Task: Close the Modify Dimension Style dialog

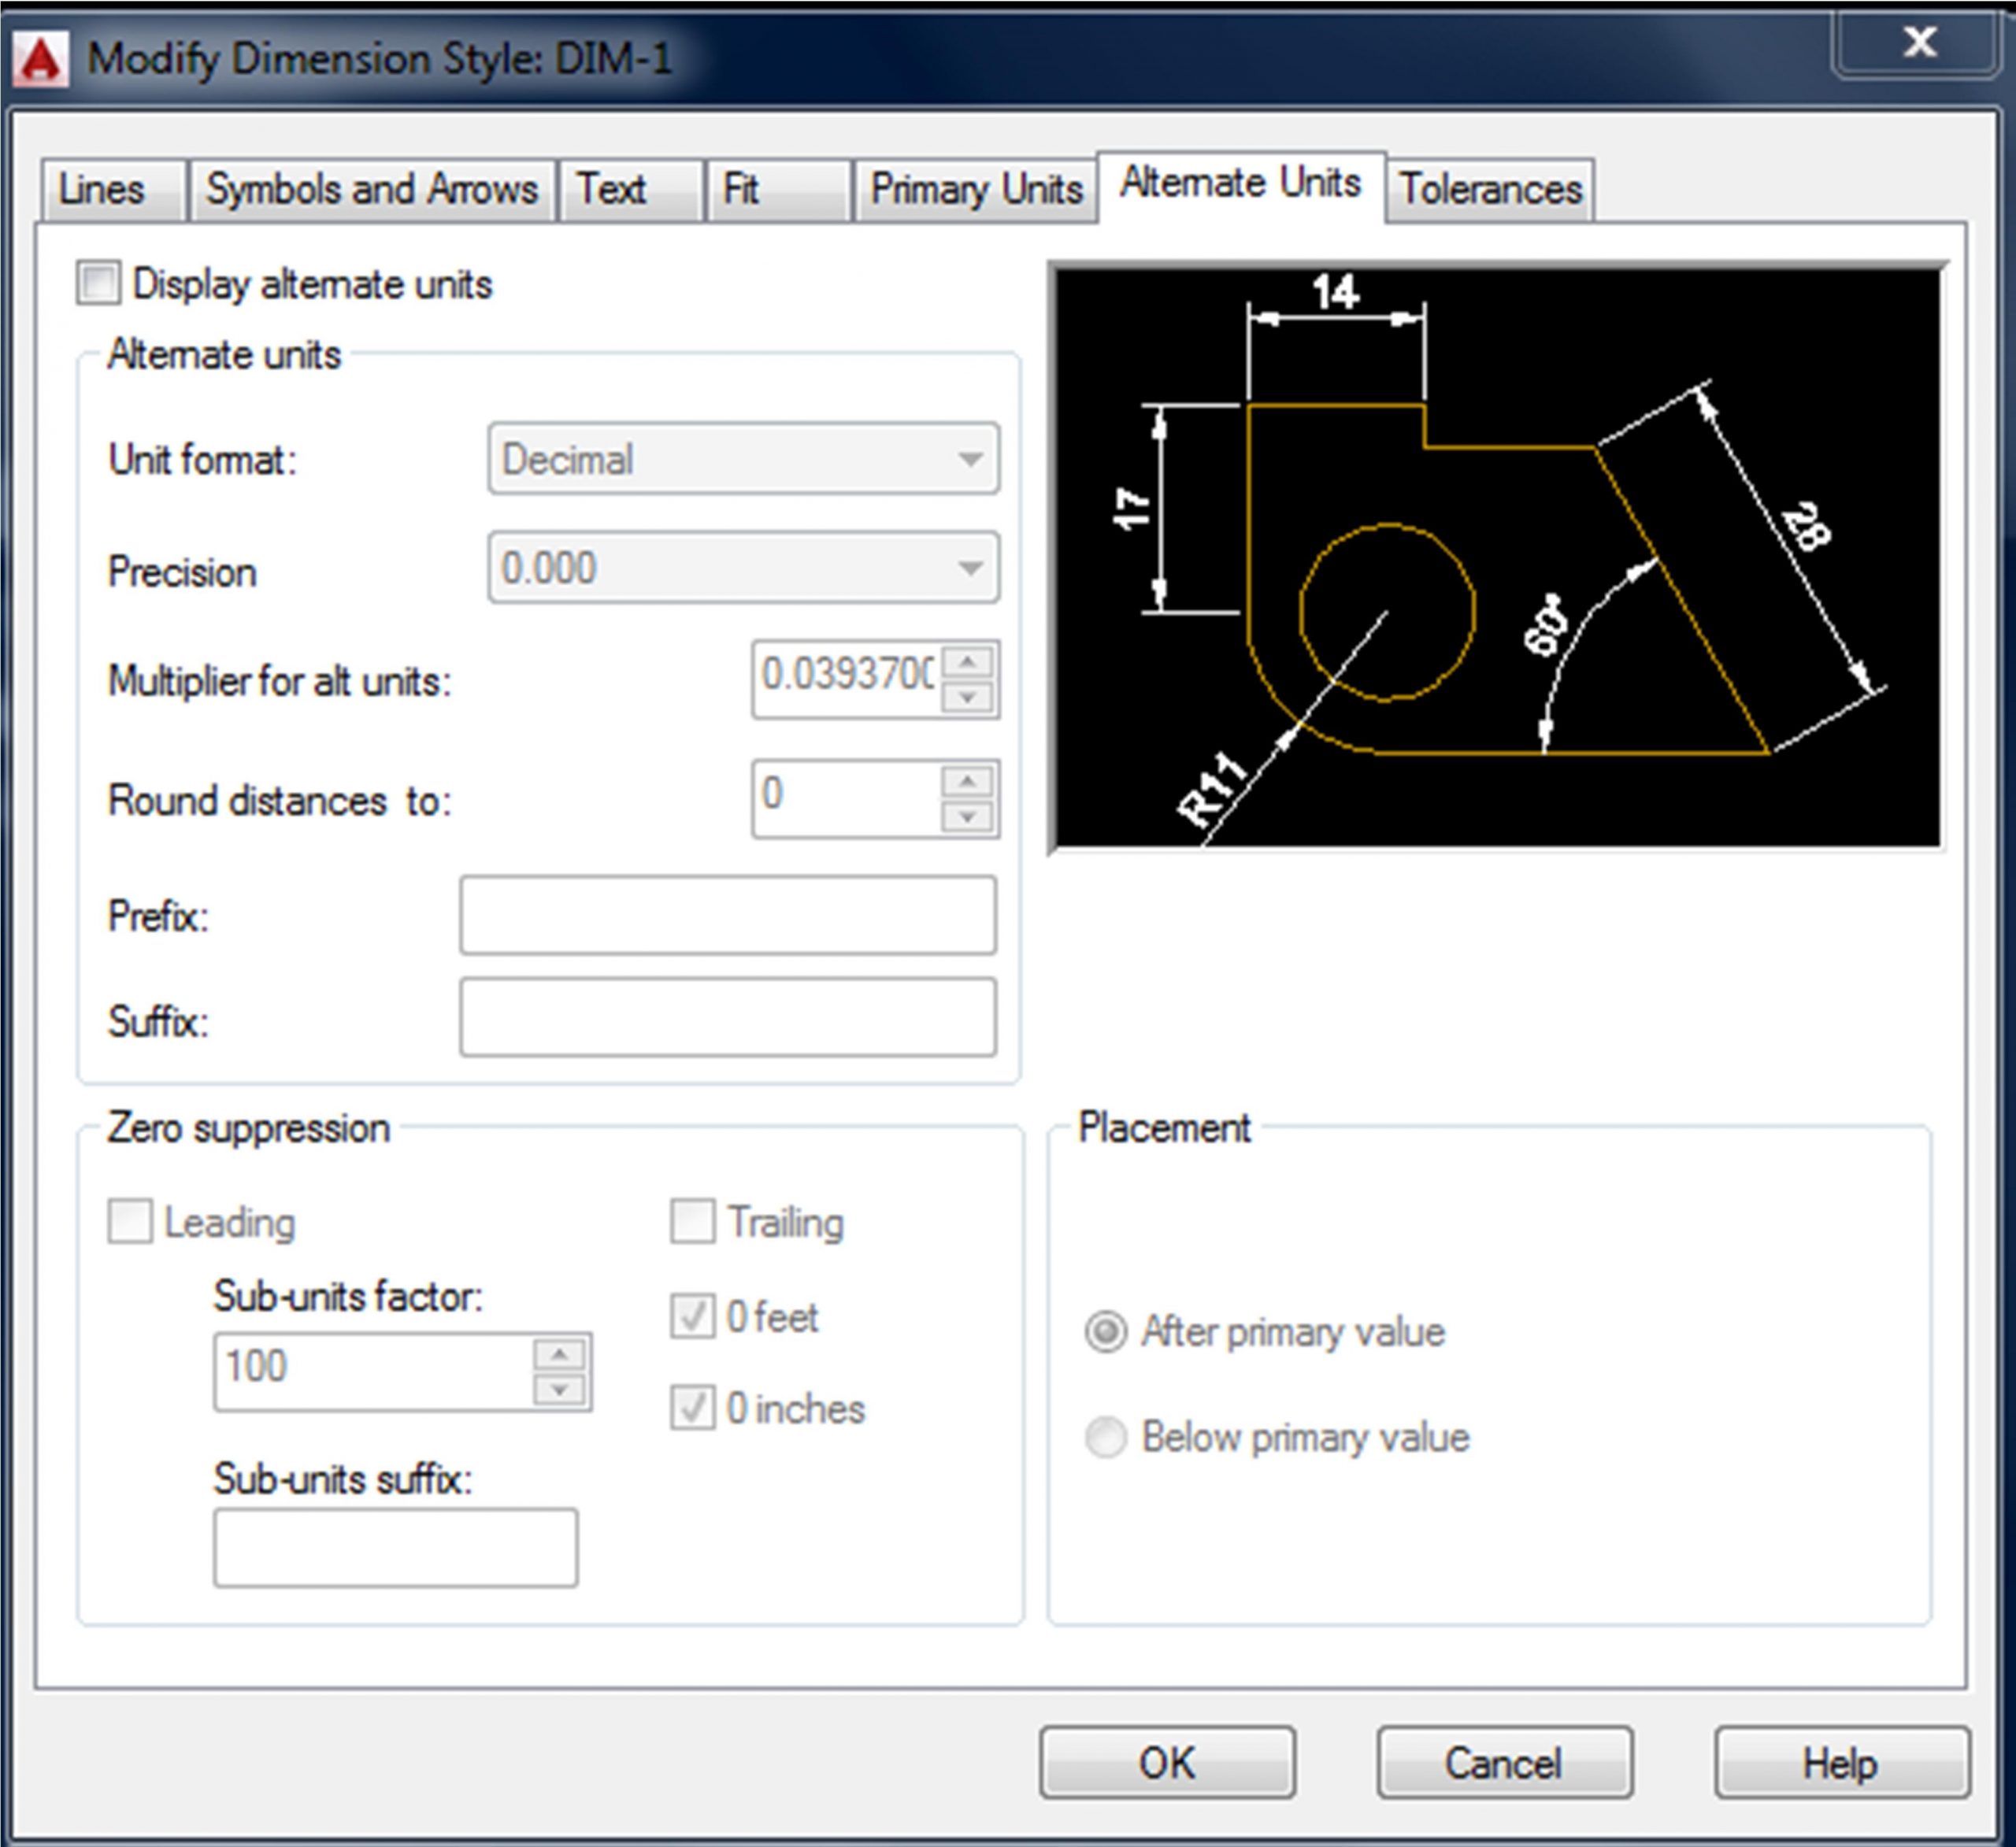Action: pyautogui.click(x=1919, y=42)
